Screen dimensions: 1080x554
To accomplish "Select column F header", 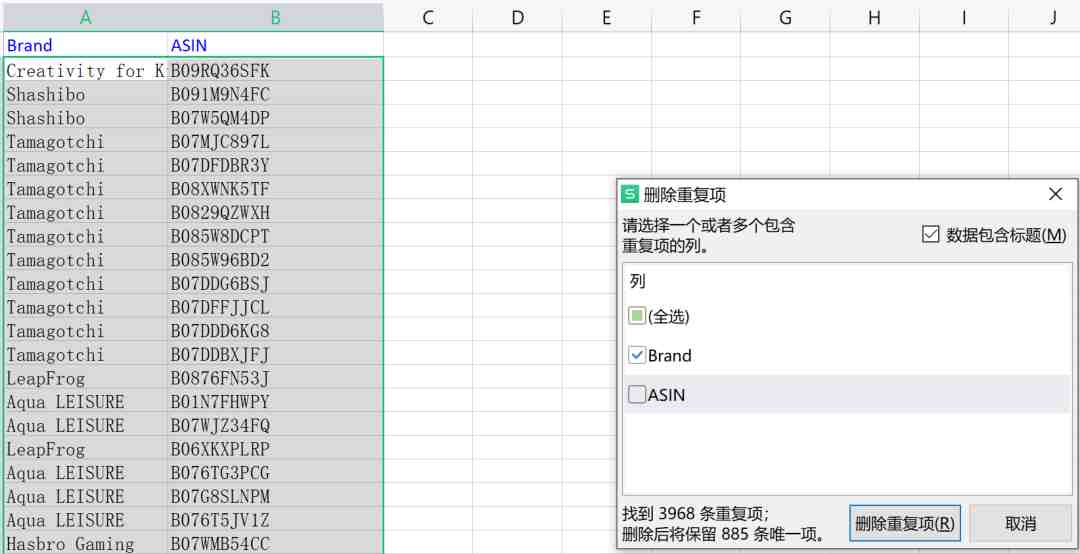I will 696,17.
